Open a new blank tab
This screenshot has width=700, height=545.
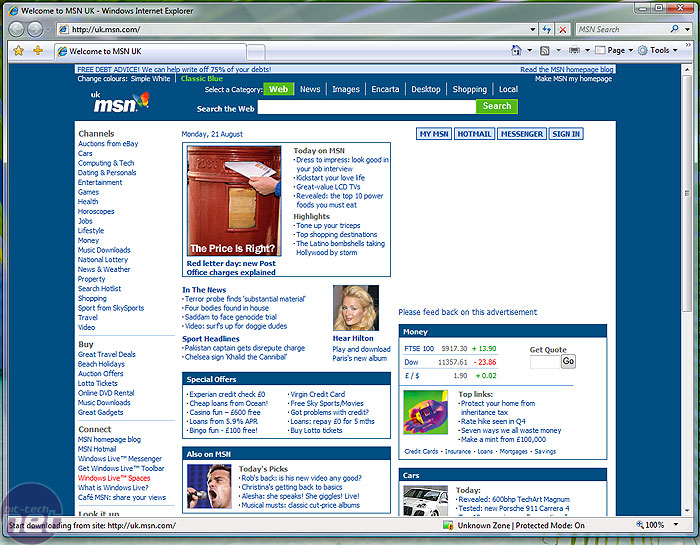(x=256, y=52)
